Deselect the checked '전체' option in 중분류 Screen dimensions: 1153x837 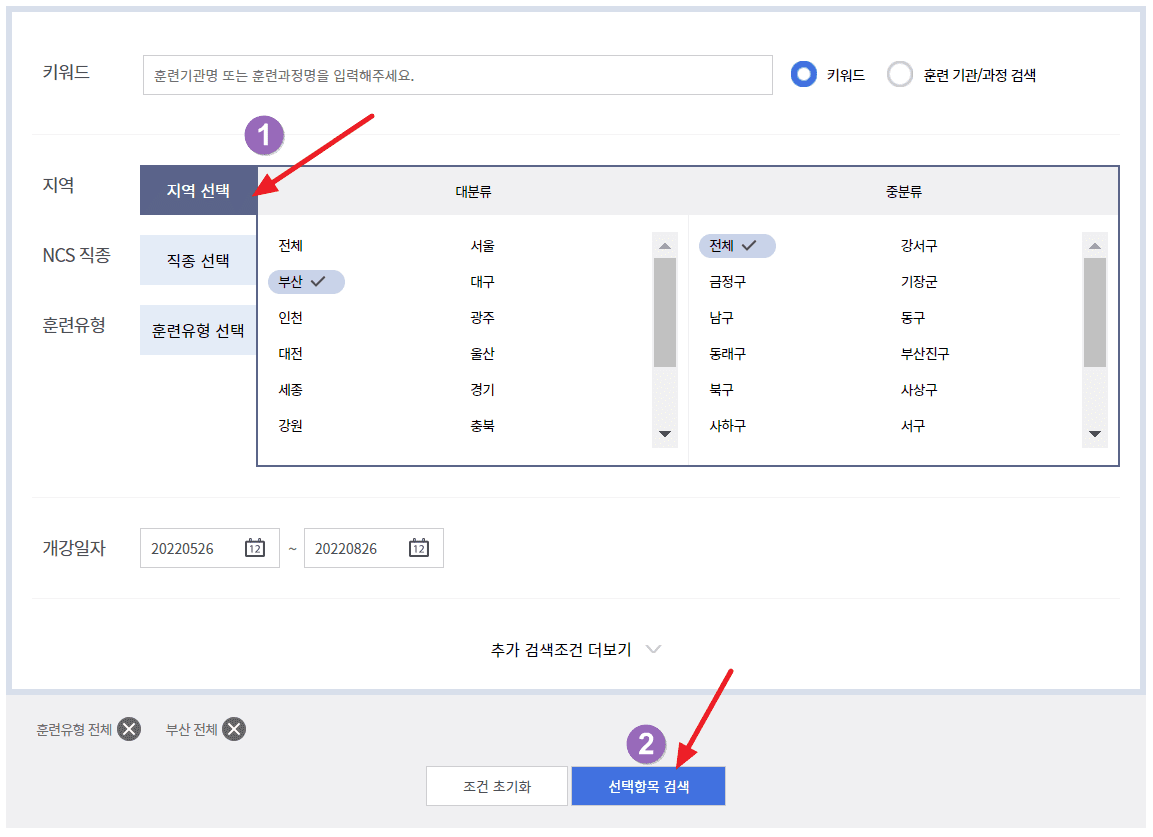coord(737,246)
